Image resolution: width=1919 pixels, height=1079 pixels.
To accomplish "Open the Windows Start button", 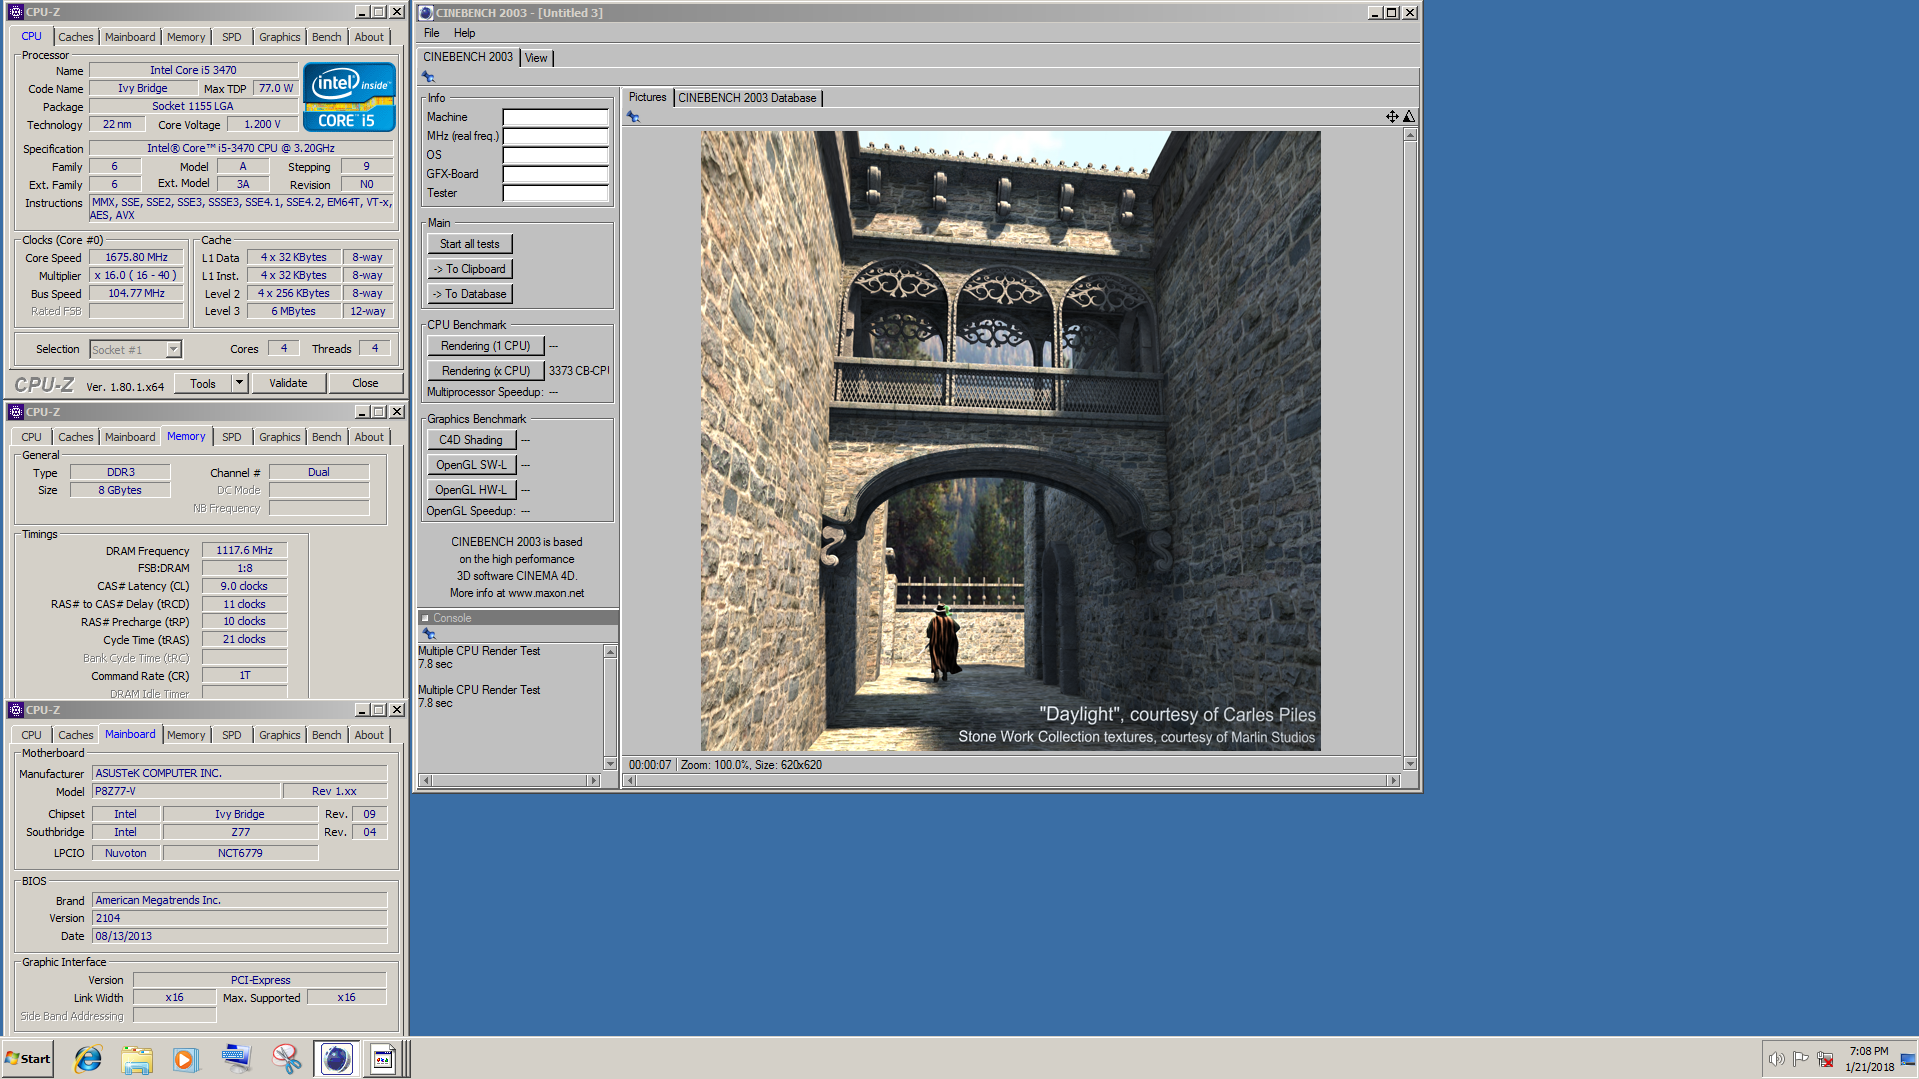I will pyautogui.click(x=27, y=1059).
